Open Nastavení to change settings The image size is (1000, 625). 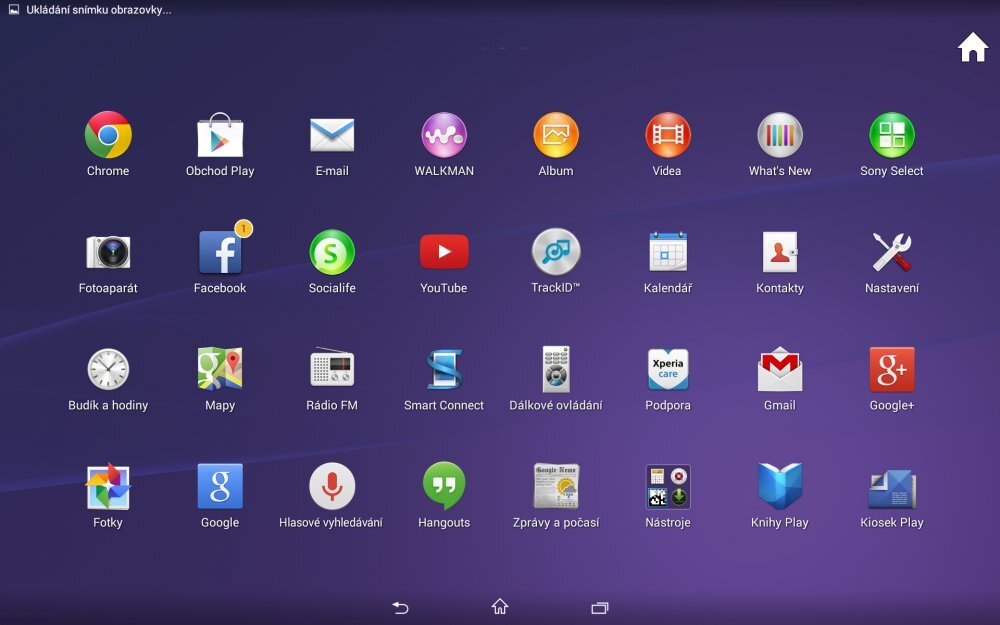tap(891, 254)
